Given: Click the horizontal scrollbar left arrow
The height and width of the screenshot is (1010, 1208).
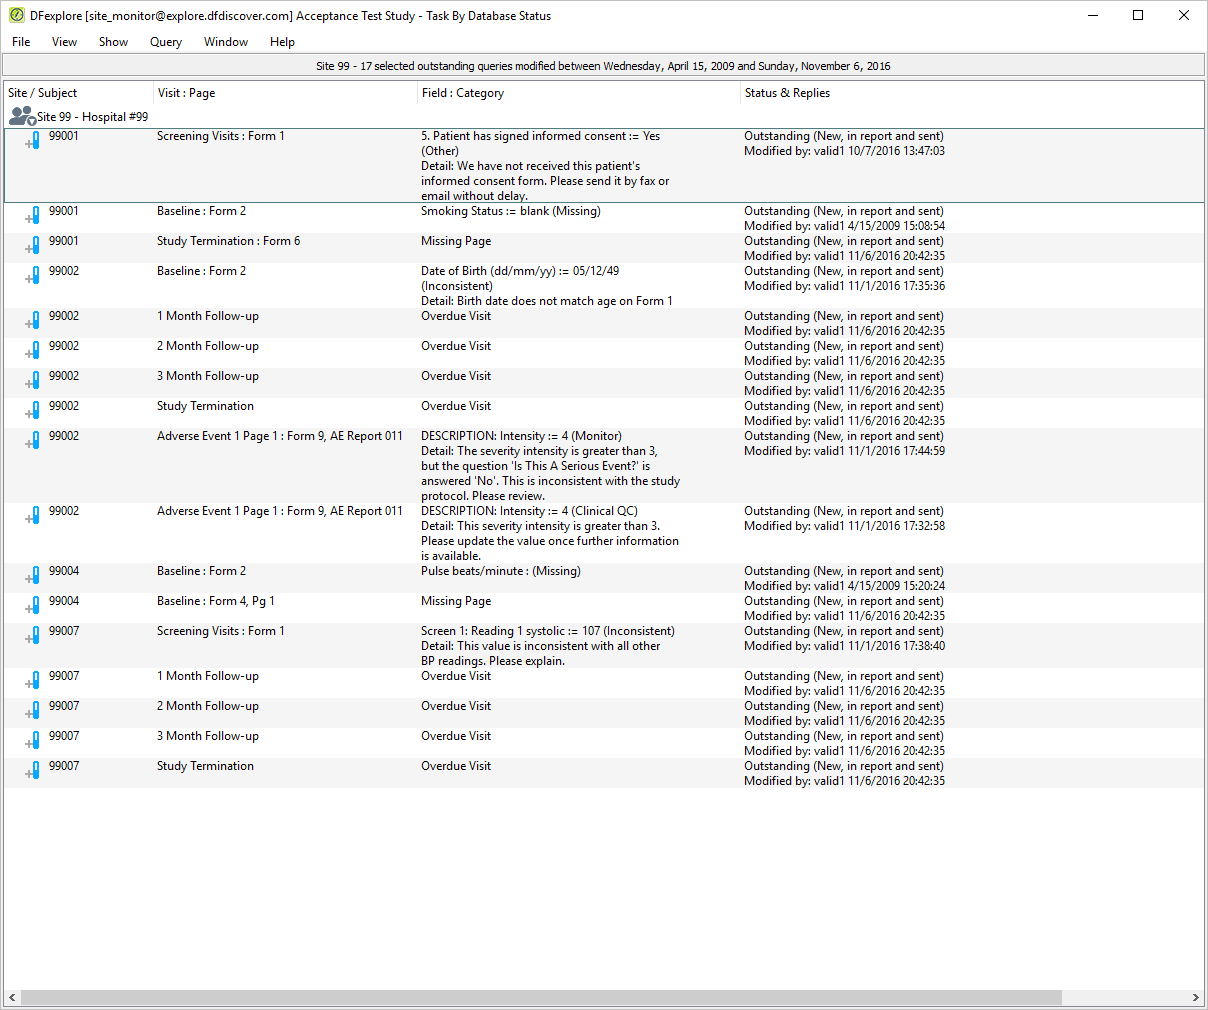Looking at the screenshot, I should [12, 998].
